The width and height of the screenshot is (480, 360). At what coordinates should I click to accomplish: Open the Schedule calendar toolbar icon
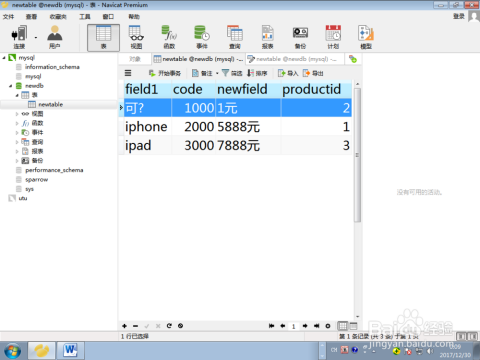[333, 37]
